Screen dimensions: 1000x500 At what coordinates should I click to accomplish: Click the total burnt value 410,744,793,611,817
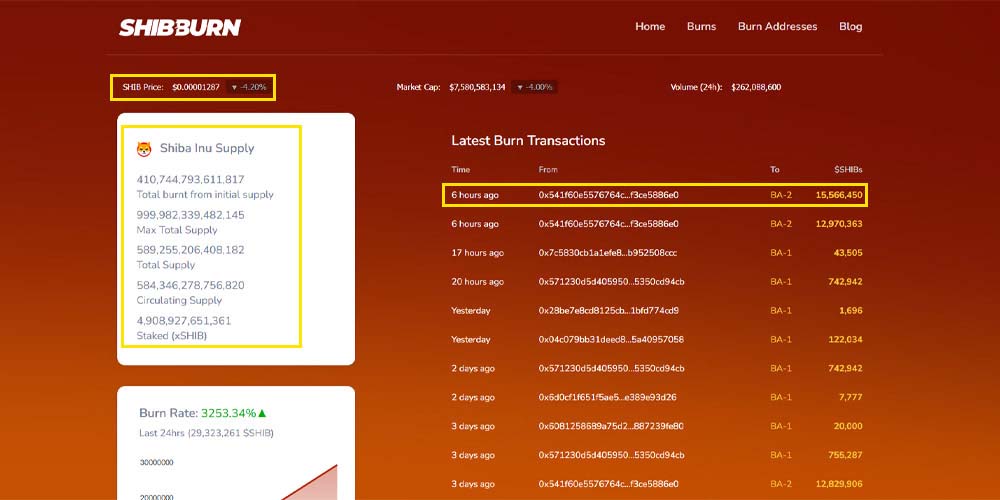click(190, 180)
